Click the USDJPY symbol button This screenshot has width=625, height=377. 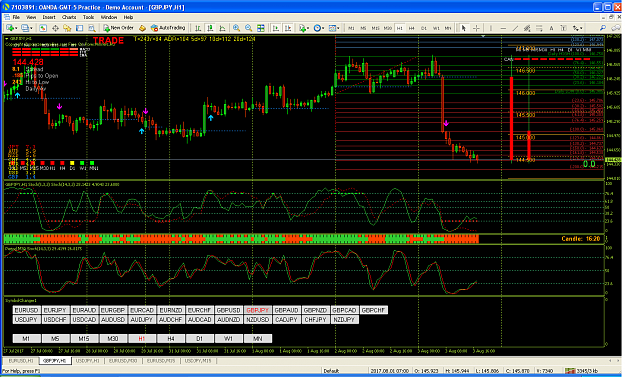click(x=26, y=320)
